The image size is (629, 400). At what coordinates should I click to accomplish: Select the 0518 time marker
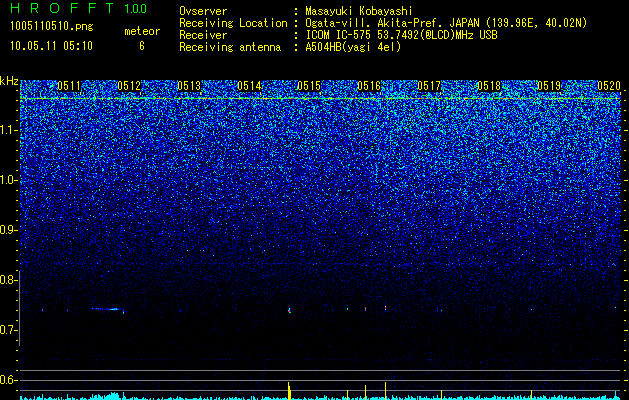click(489, 86)
